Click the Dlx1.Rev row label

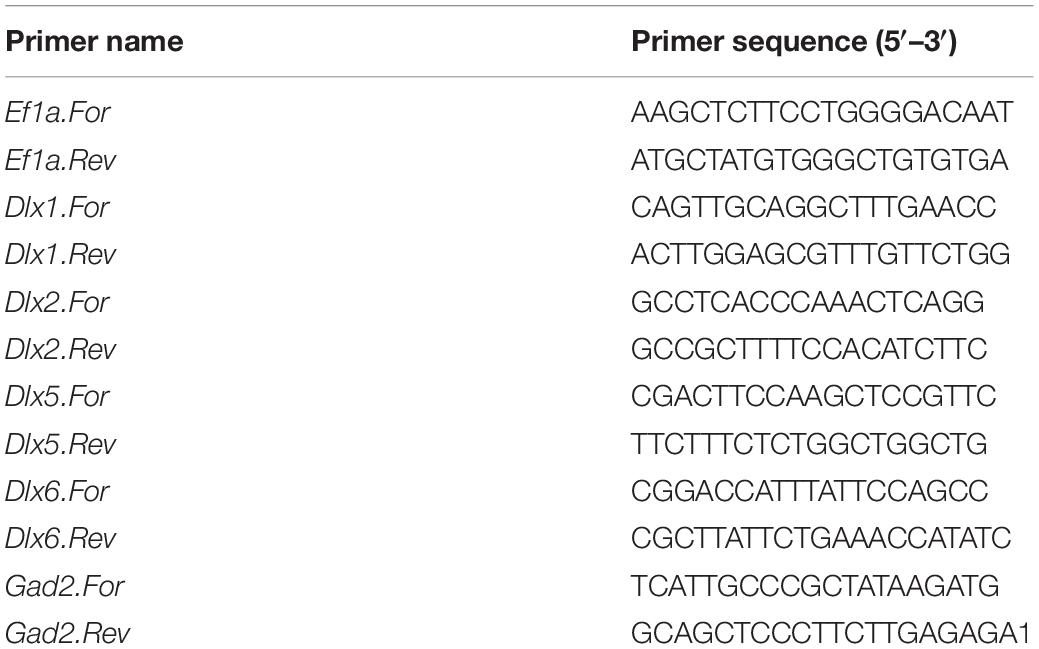click(60, 255)
